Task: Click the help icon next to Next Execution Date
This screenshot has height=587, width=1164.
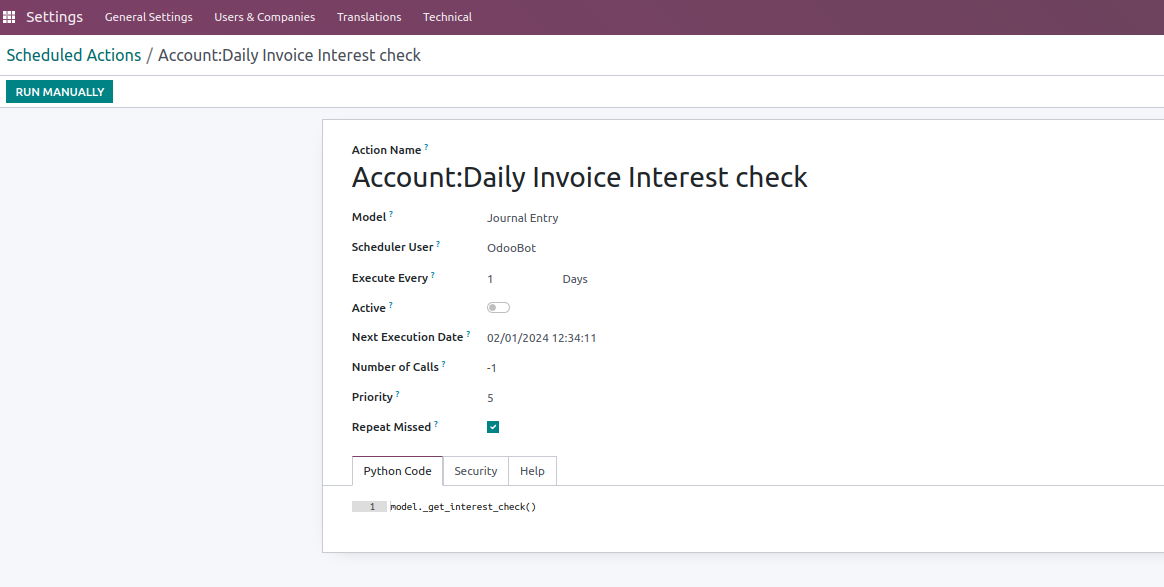Action: click(x=468, y=334)
